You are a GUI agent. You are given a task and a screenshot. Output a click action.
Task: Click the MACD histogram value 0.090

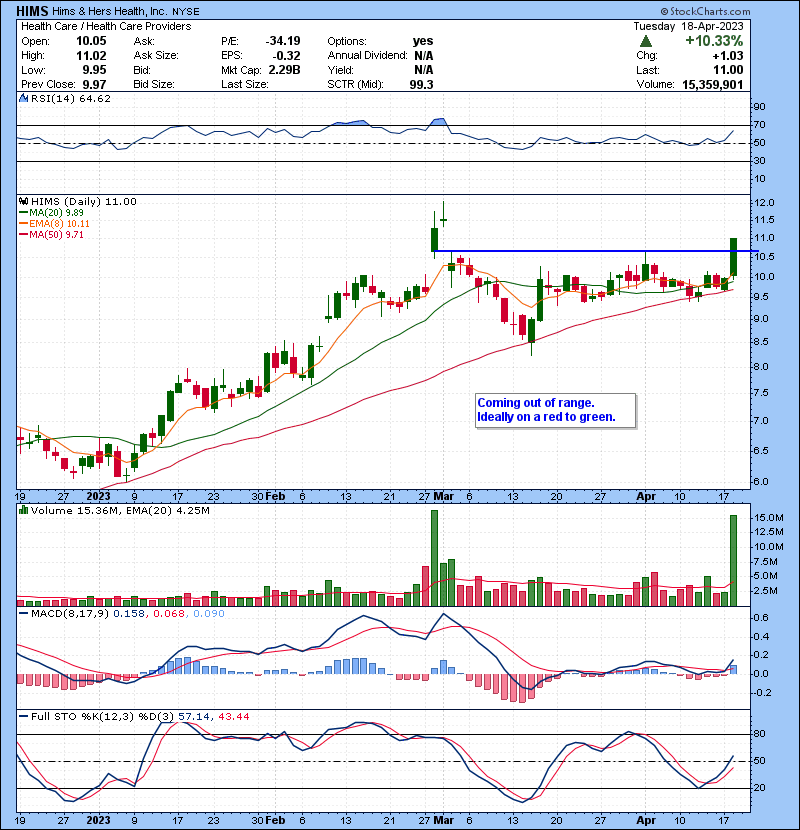pos(209,614)
